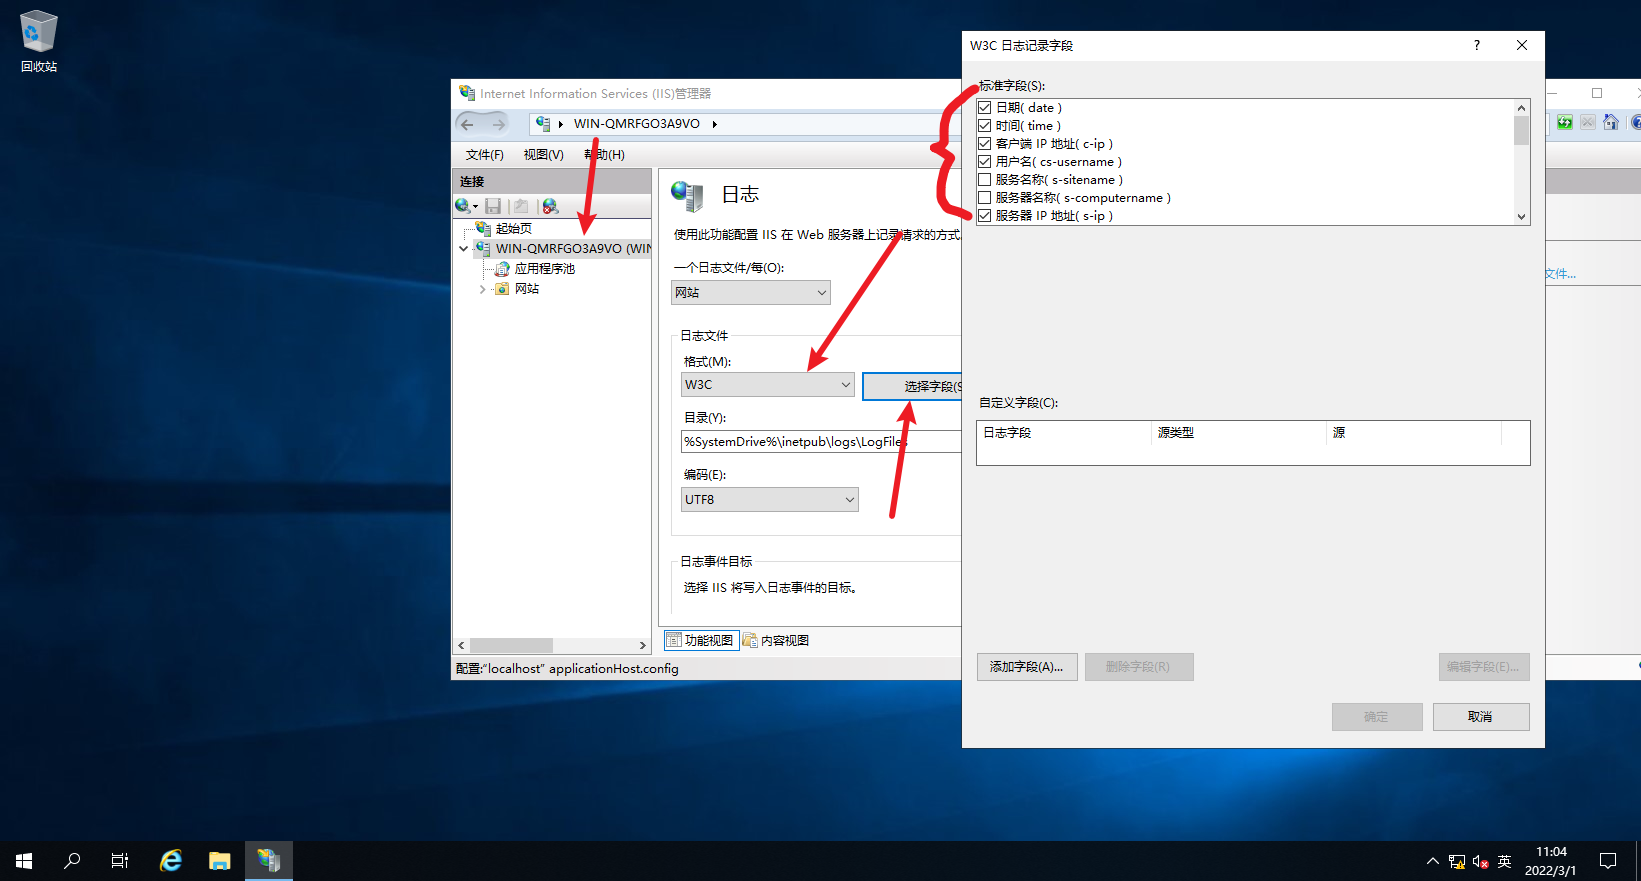Viewport: 1641px width, 881px height.
Task: Uncheck the 时间 (time) field
Action: tap(985, 126)
